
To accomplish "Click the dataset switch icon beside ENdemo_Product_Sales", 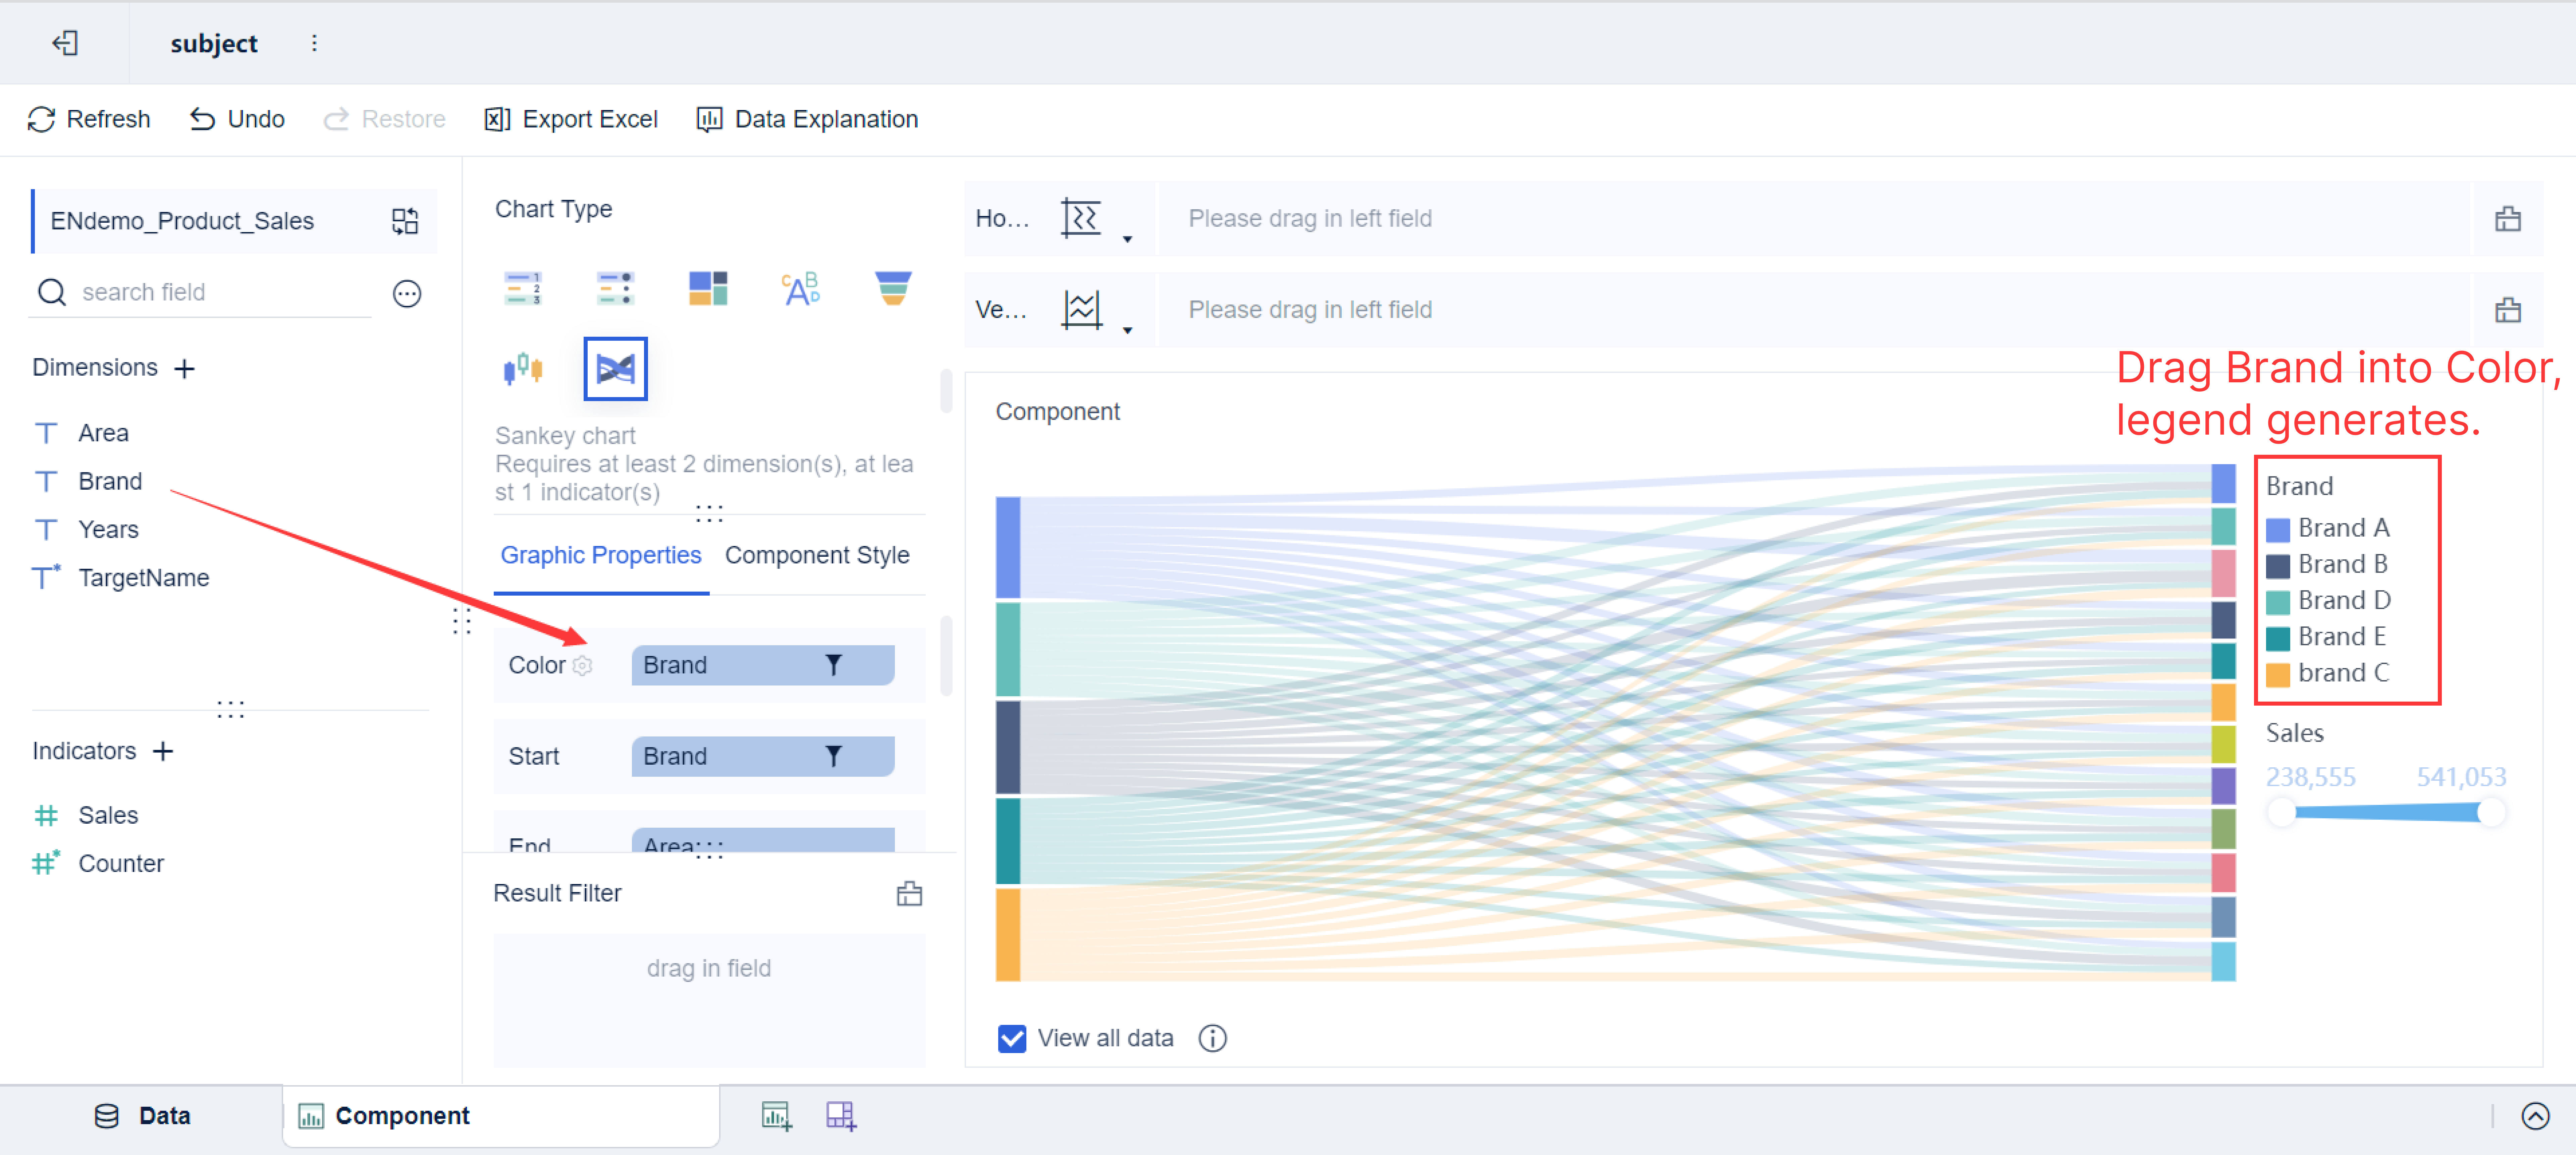I will (x=405, y=221).
